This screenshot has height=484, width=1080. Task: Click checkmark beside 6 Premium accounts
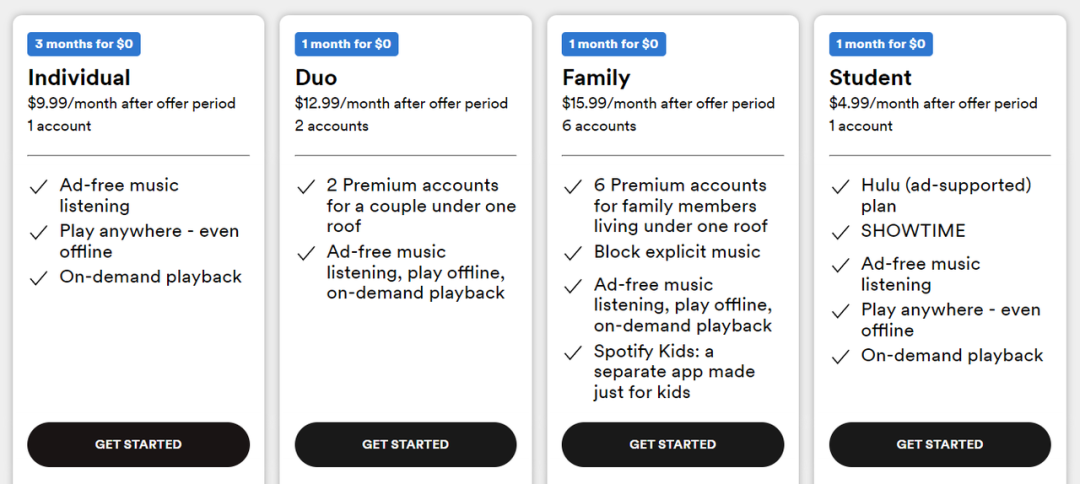point(573,186)
